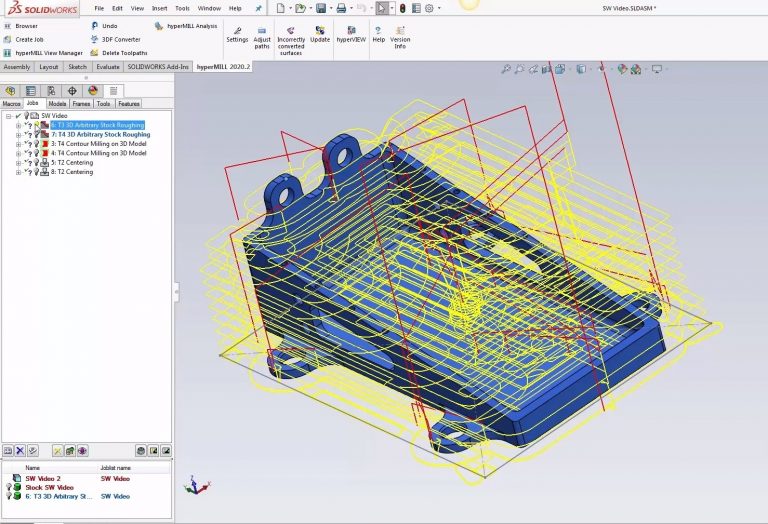
Task: Select job 4: T4 Contour Milling on 3D Model
Action: point(98,153)
